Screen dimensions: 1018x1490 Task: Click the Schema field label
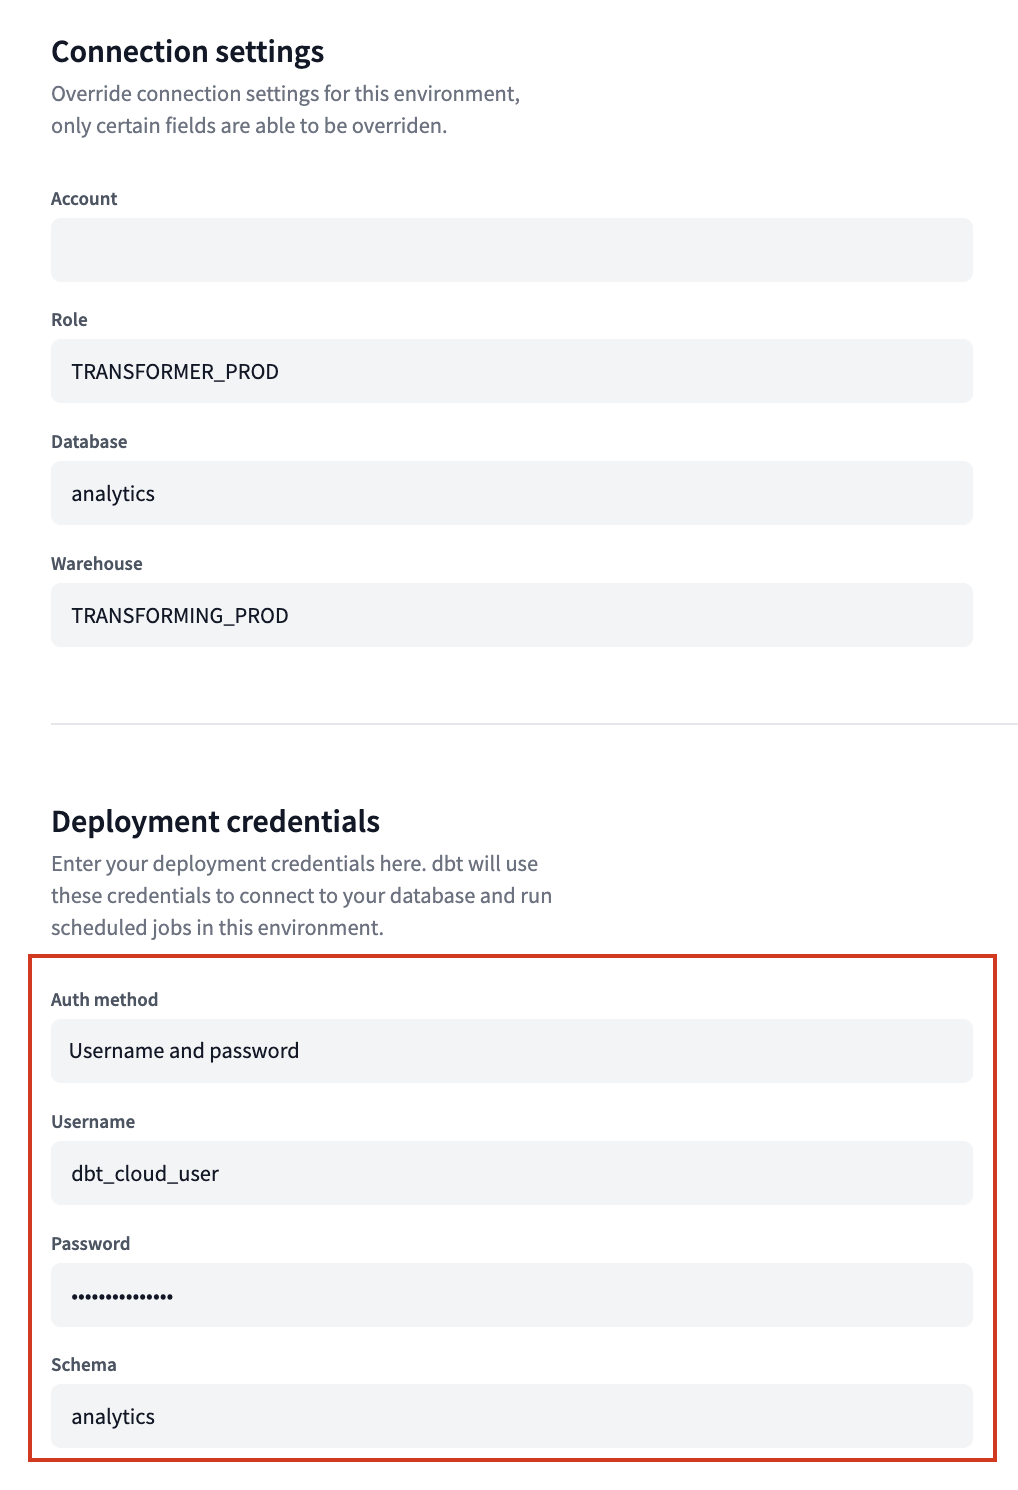click(x=83, y=1364)
